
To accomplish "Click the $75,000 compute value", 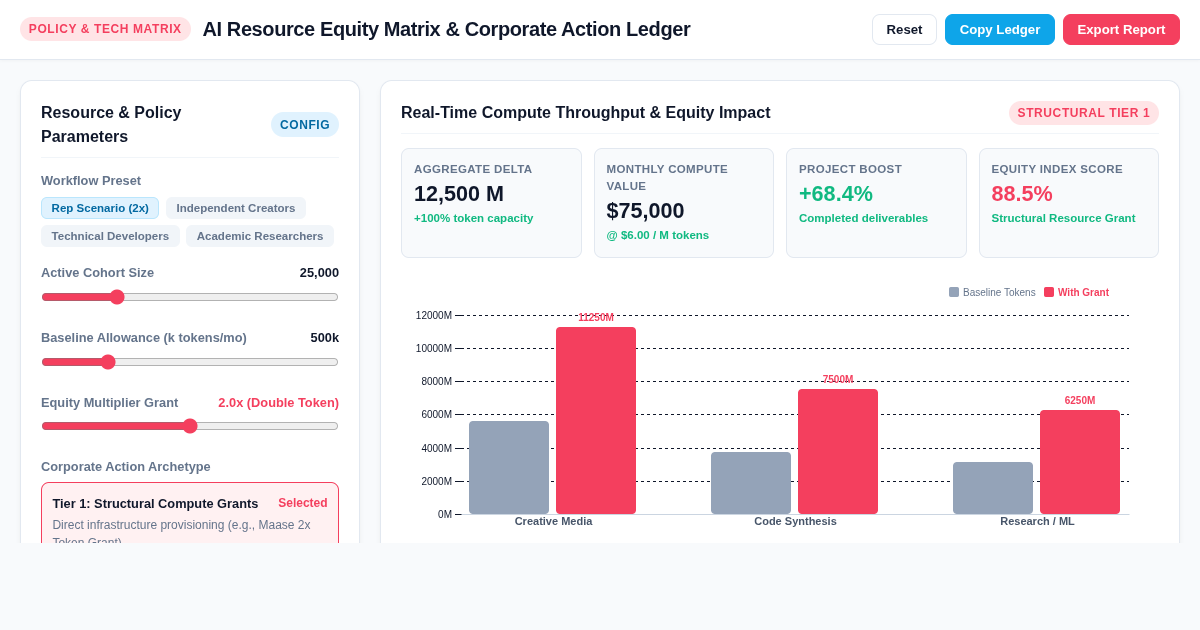I will point(645,211).
